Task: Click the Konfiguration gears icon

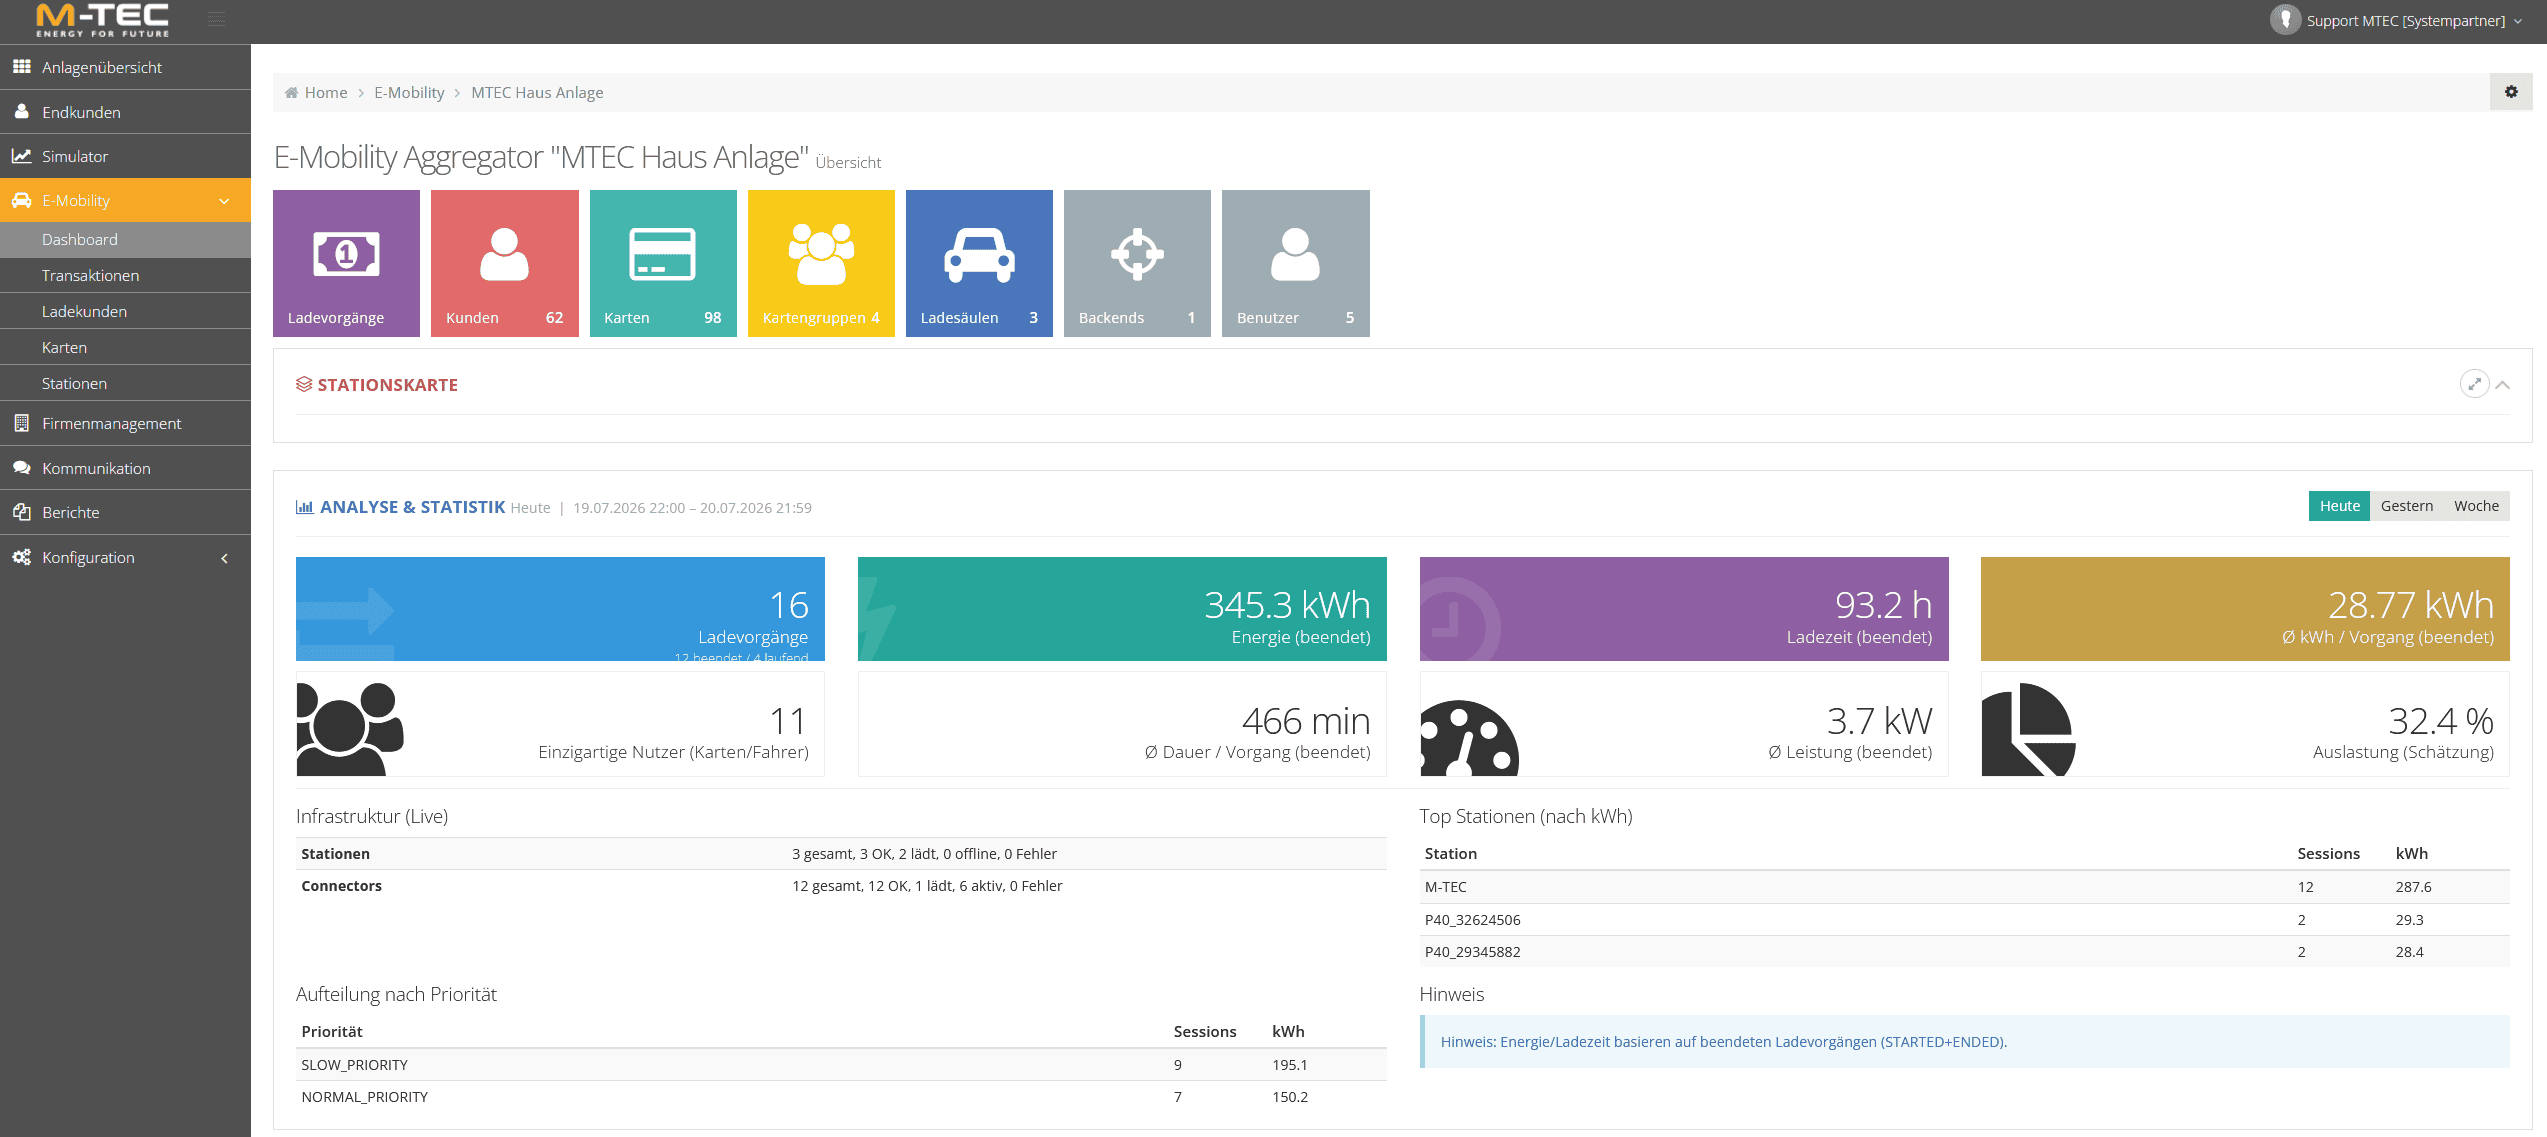Action: [x=21, y=557]
